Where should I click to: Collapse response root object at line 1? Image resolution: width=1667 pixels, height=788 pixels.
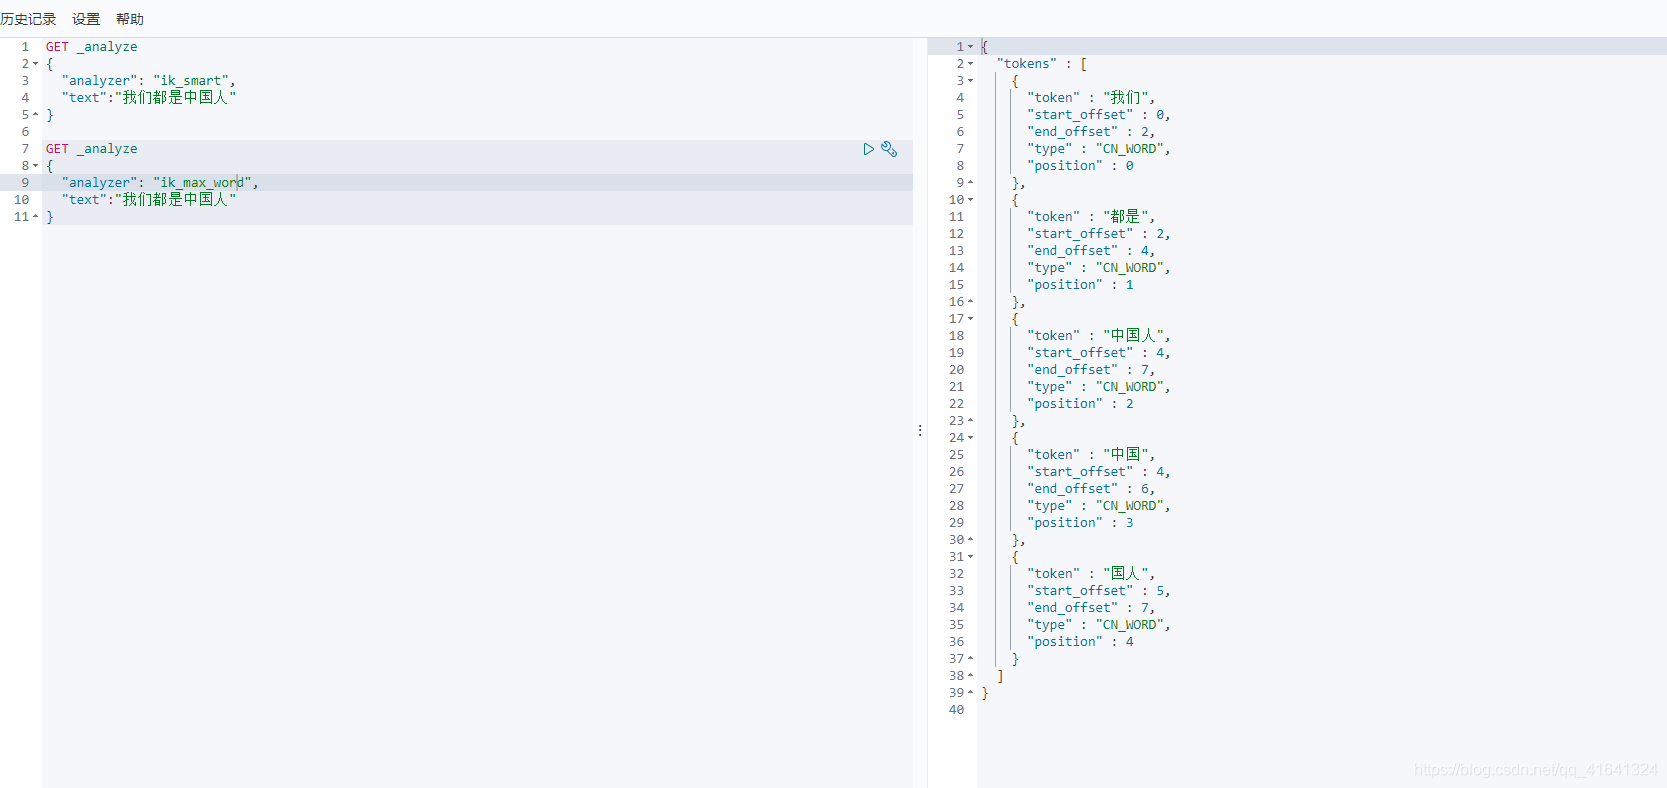(x=970, y=47)
